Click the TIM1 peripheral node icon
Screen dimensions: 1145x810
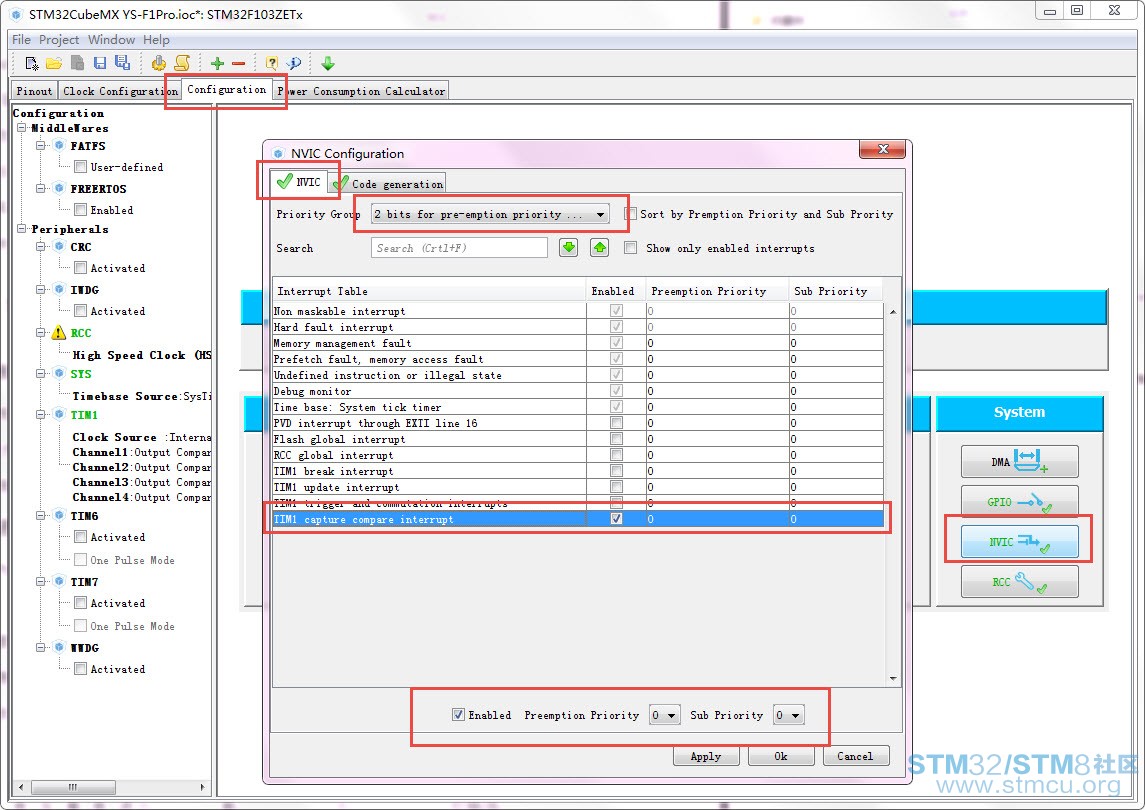pos(60,415)
